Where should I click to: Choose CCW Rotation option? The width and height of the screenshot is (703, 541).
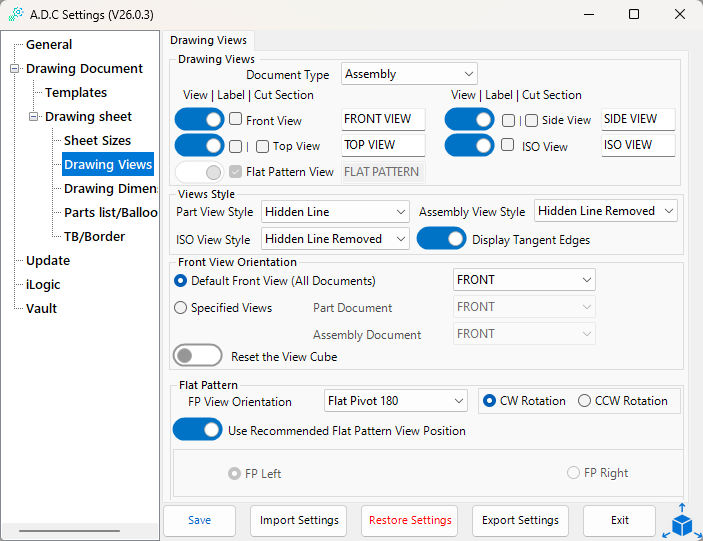[x=585, y=401]
